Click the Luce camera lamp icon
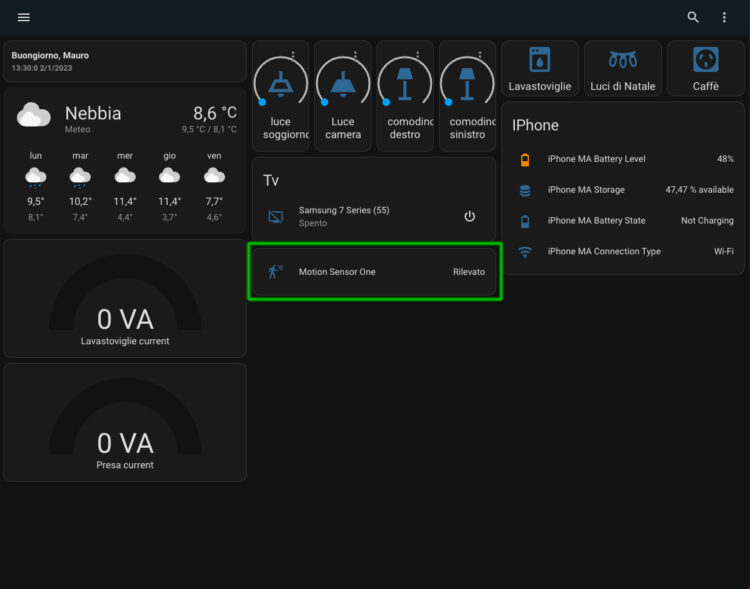This screenshot has width=750, height=589. (343, 84)
